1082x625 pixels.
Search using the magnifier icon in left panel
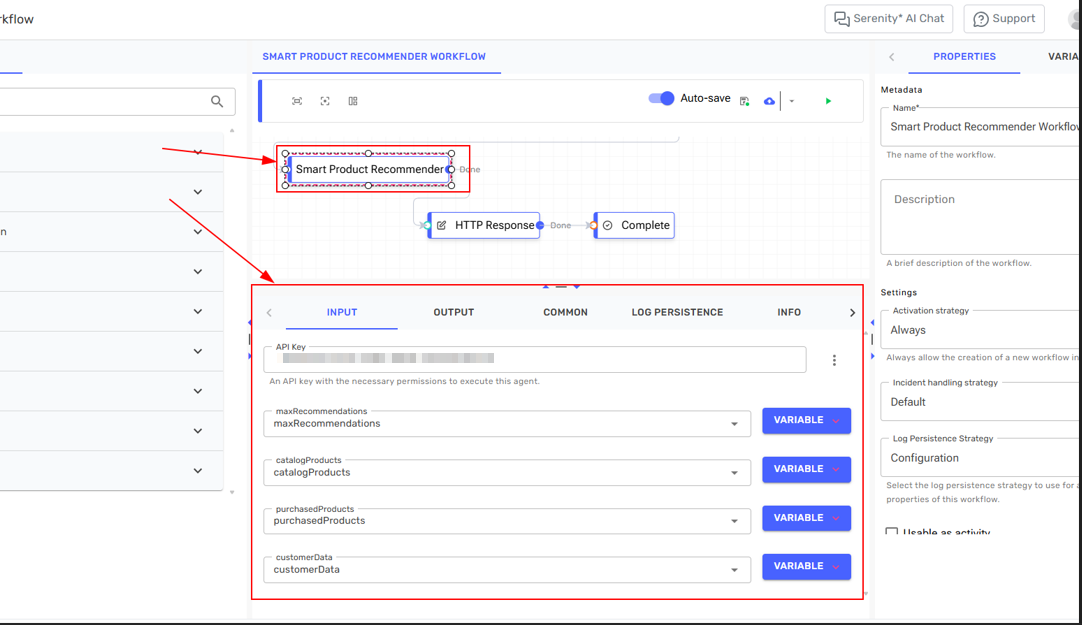click(217, 101)
